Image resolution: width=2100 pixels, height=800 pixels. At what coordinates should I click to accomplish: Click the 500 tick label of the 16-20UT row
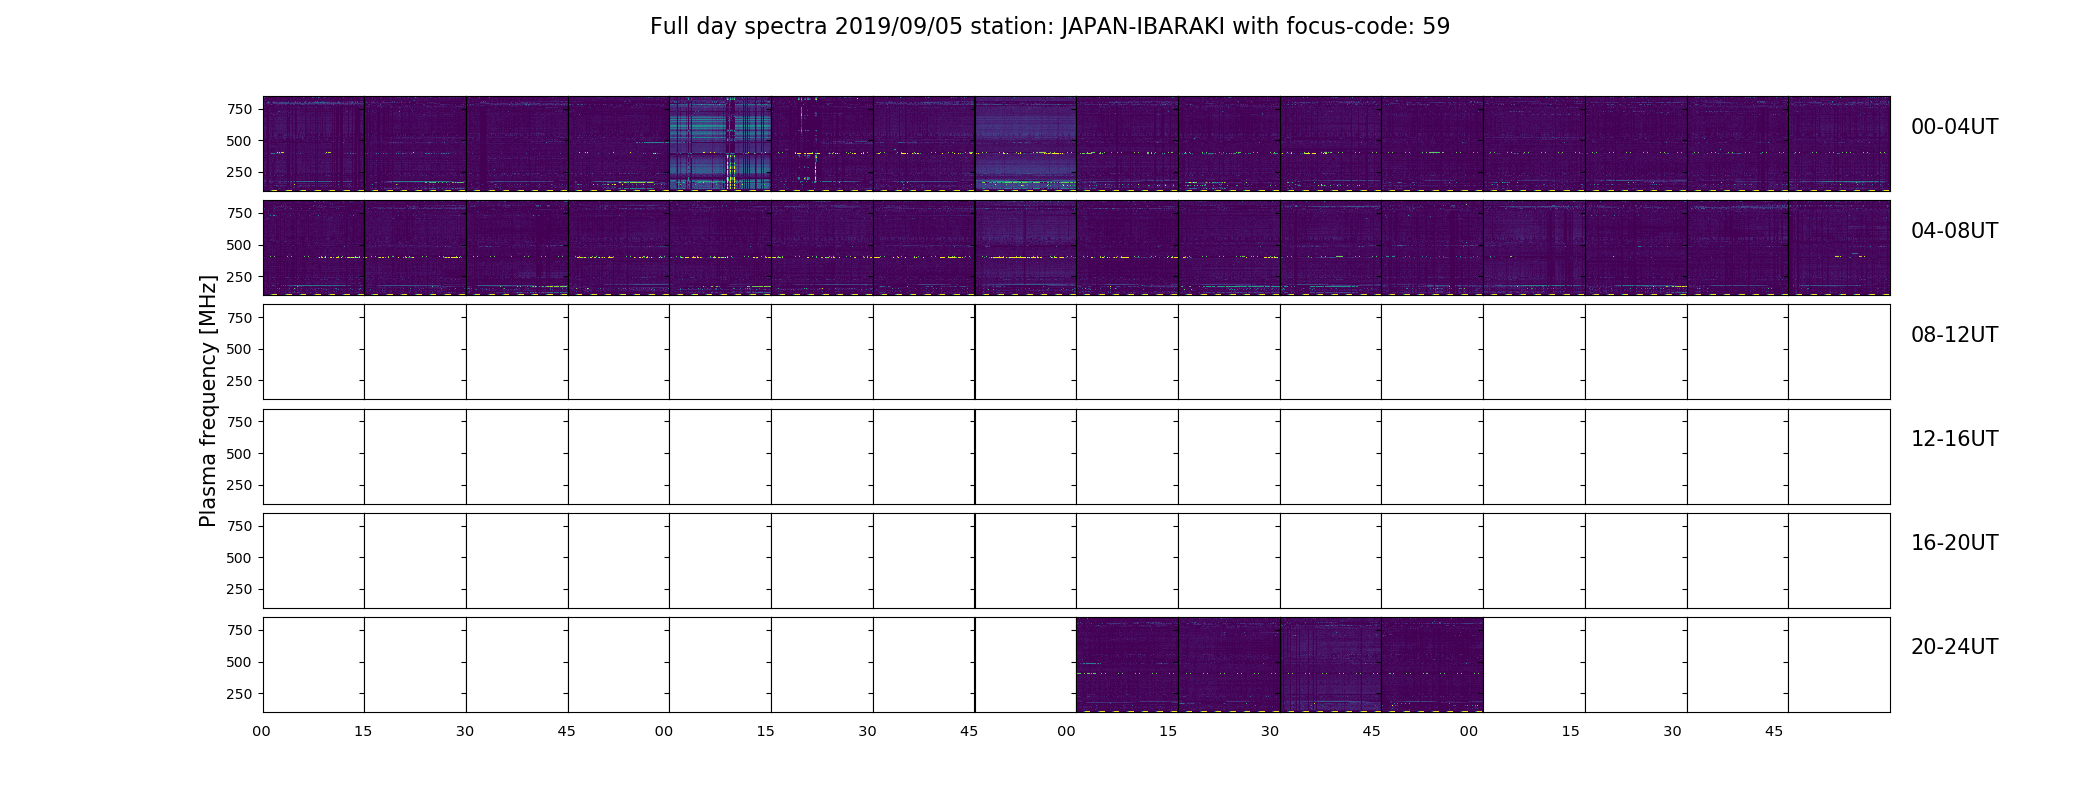[x=239, y=557]
